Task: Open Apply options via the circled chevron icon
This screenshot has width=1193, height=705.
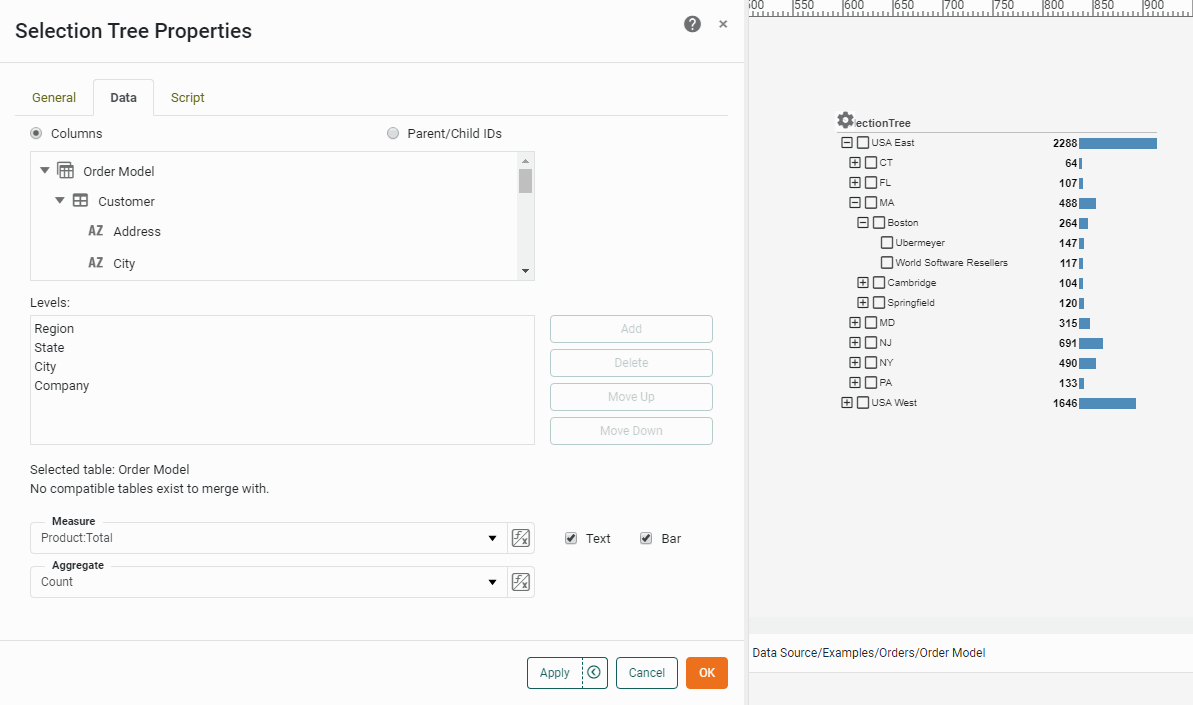Action: click(x=596, y=673)
